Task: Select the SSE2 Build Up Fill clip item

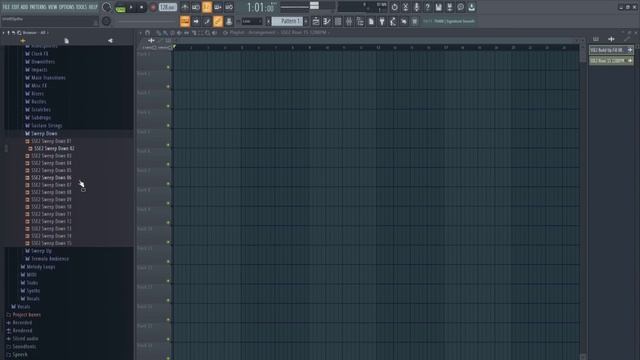Action: point(611,50)
